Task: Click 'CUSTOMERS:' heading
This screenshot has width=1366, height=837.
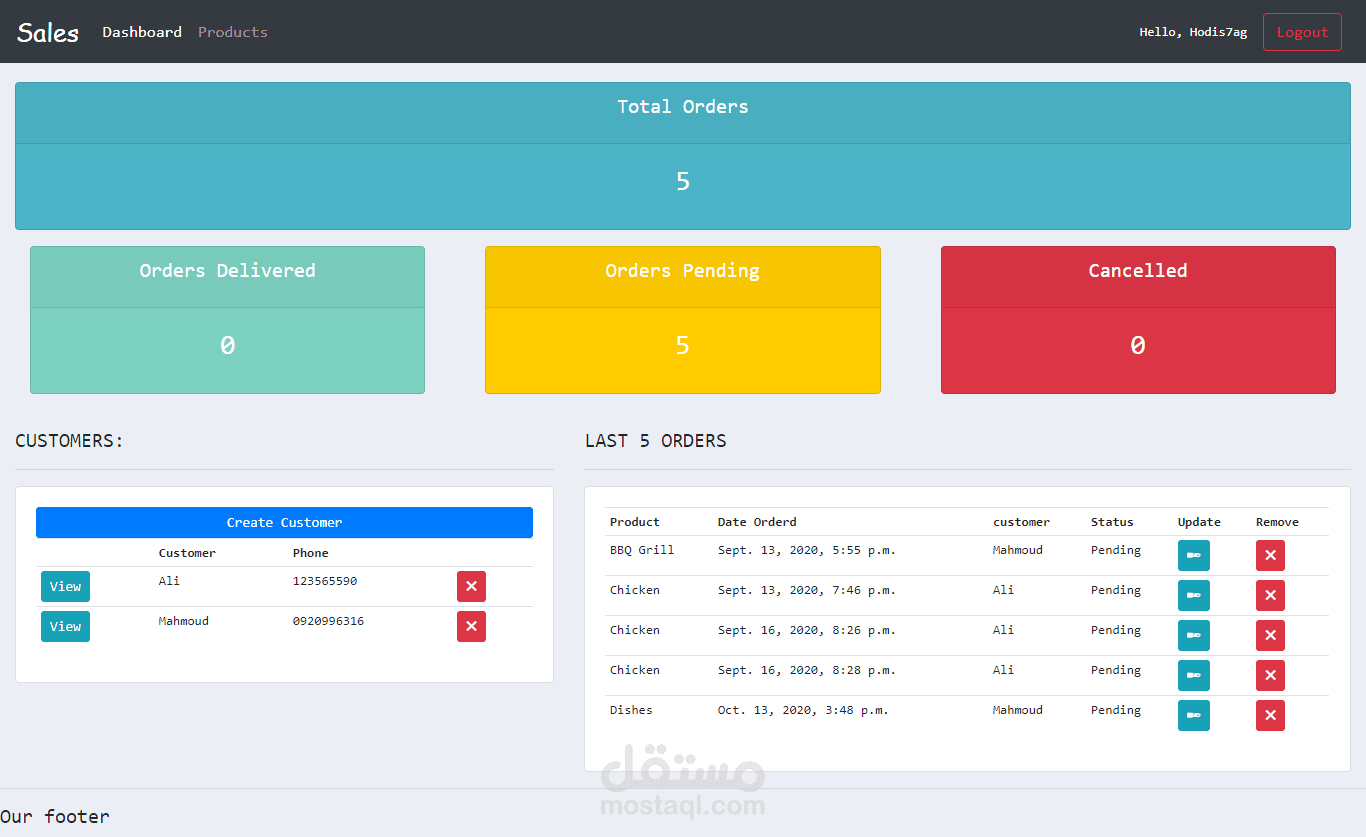Action: [69, 441]
